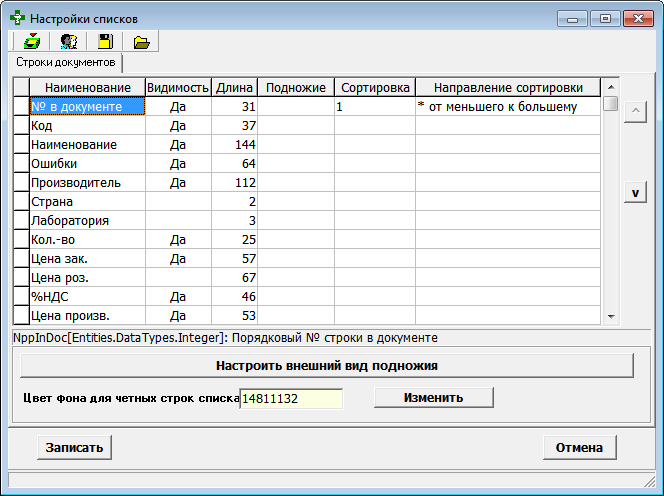Move row down with the v button
The image size is (664, 496).
[x=633, y=192]
